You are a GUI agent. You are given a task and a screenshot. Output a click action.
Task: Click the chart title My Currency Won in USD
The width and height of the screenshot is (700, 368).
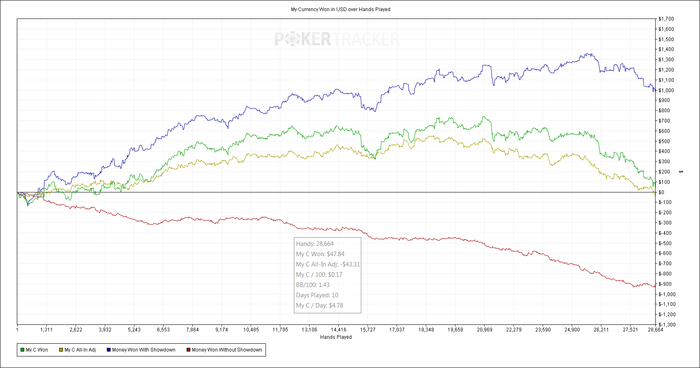tap(341, 9)
